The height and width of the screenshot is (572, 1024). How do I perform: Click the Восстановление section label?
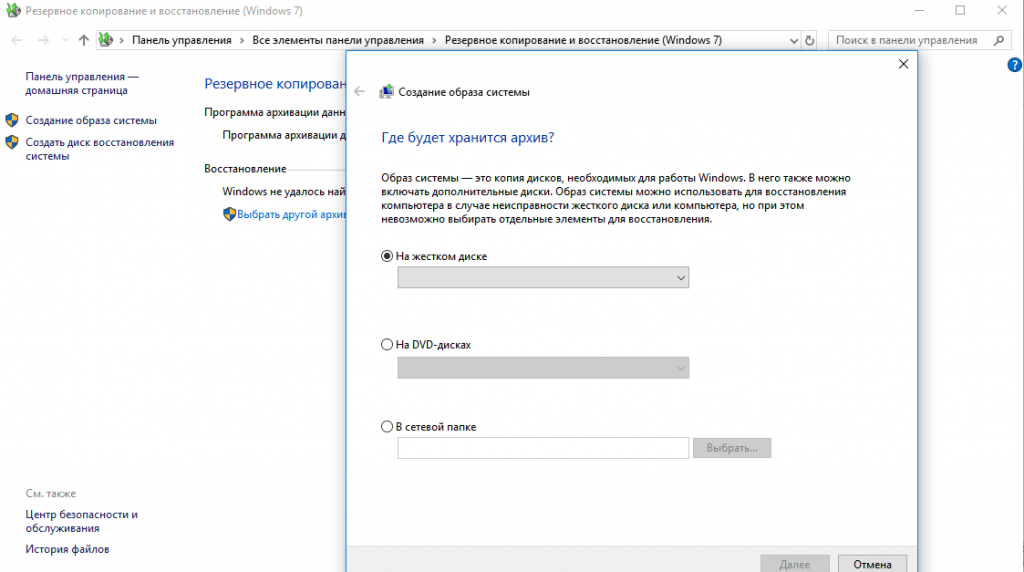245,168
